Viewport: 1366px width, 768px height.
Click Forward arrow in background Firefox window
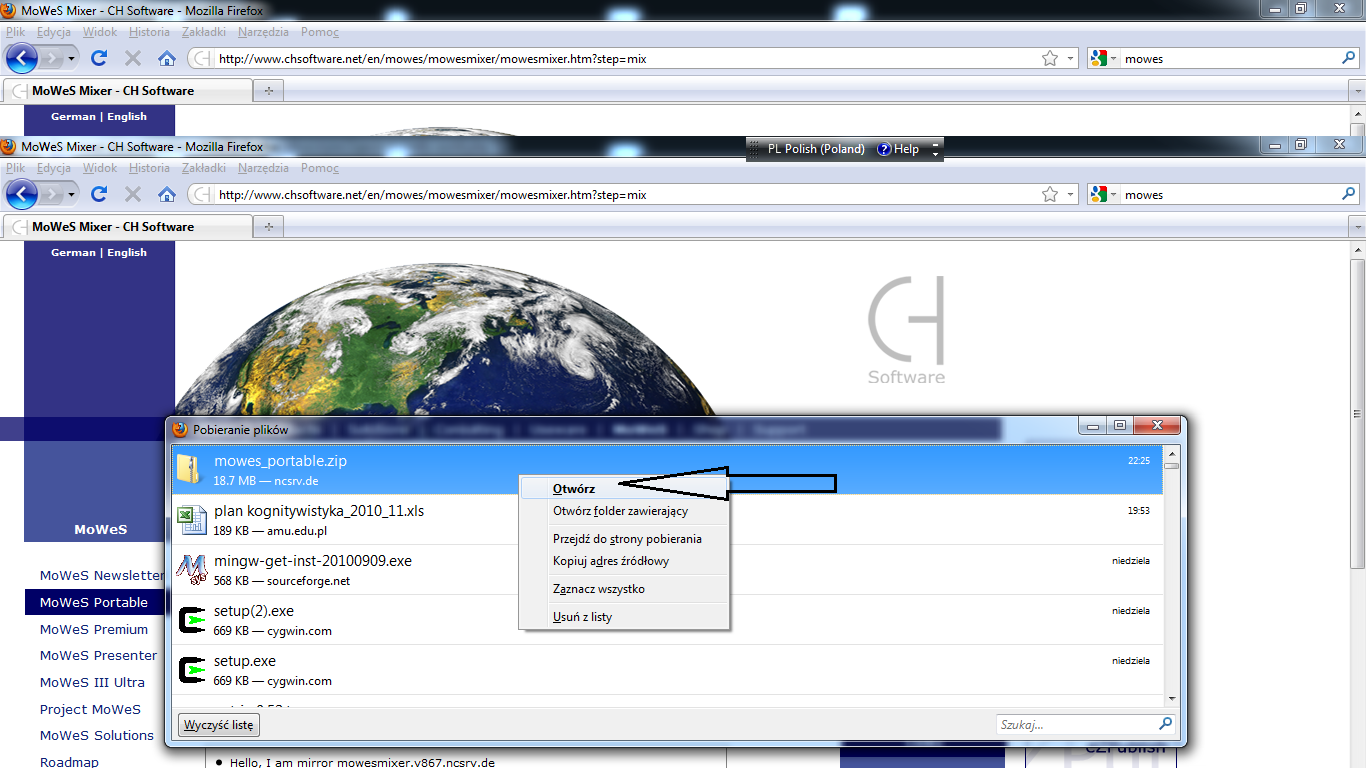(52, 58)
